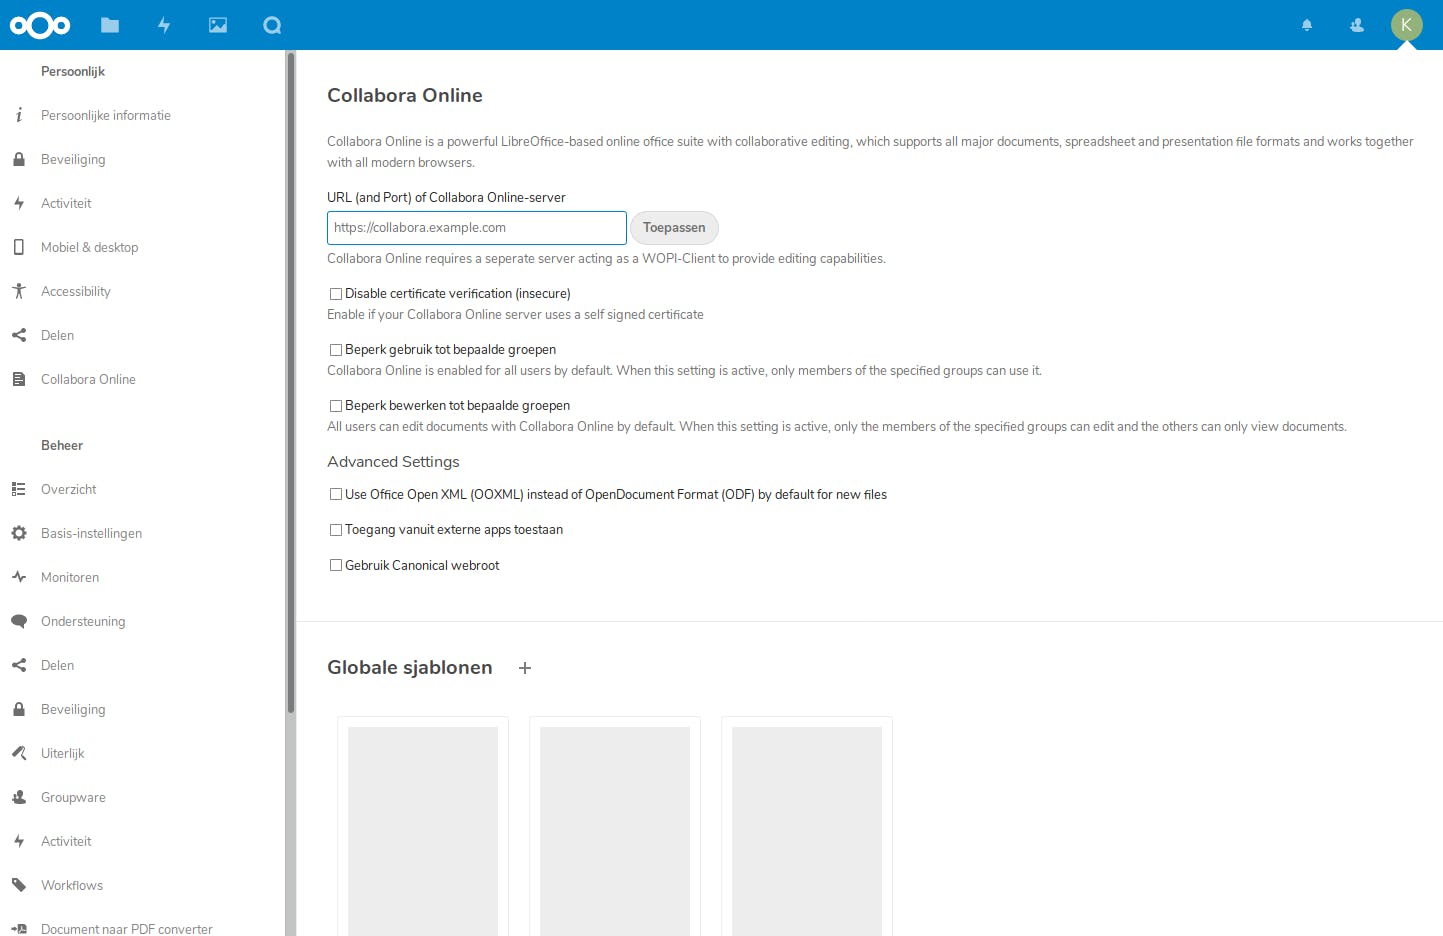
Task: Tick Toegang vanuit externe apps toestaan
Action: coord(336,530)
